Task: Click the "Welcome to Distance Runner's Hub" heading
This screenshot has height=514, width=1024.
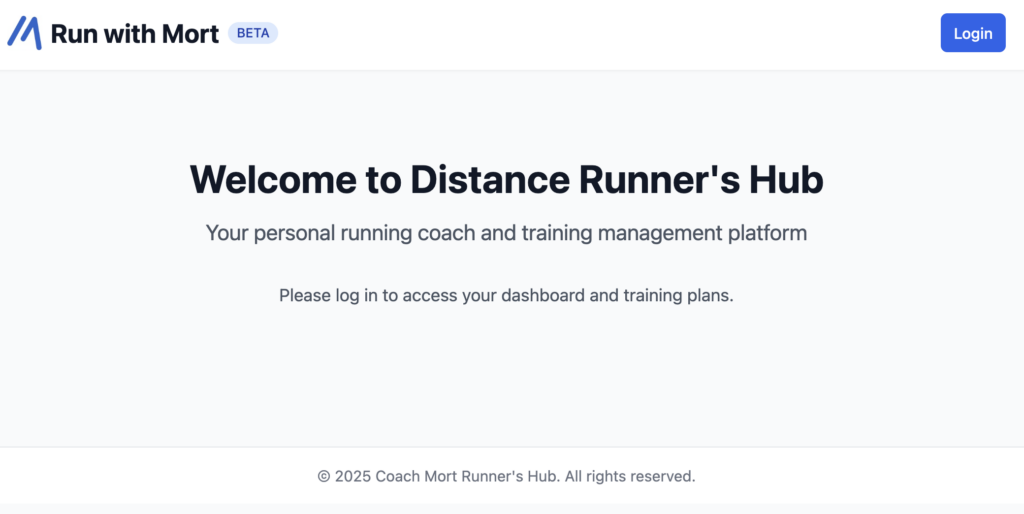Action: pos(506,180)
